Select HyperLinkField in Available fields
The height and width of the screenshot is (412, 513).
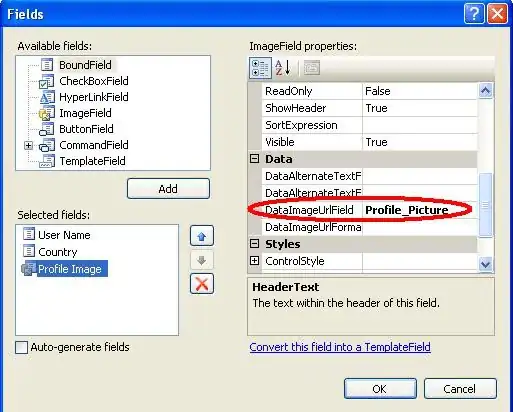tap(94, 97)
